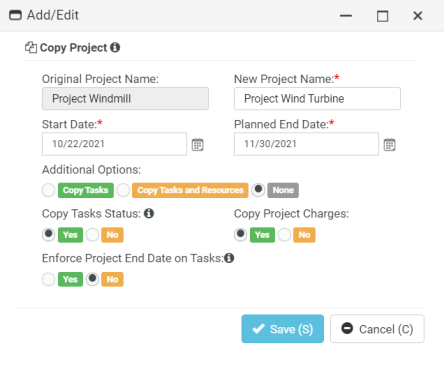Open the Start Date calendar picker

click(x=197, y=145)
